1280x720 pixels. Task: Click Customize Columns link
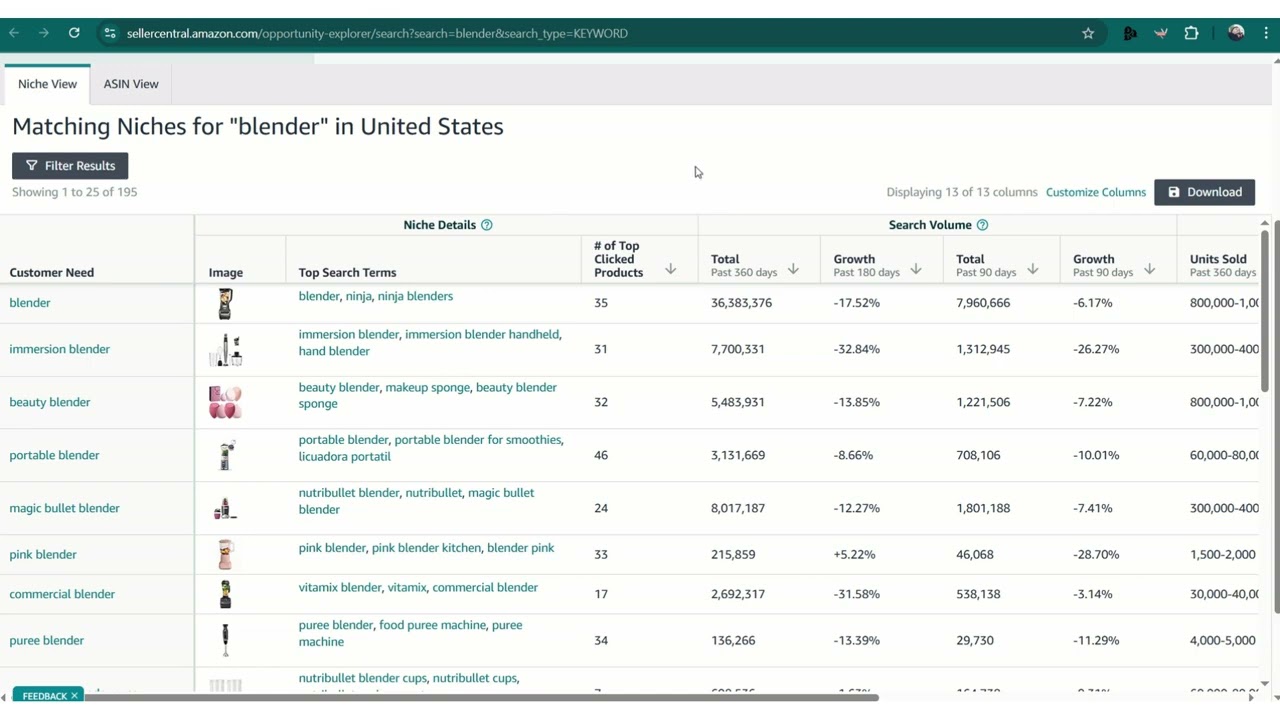(1096, 192)
